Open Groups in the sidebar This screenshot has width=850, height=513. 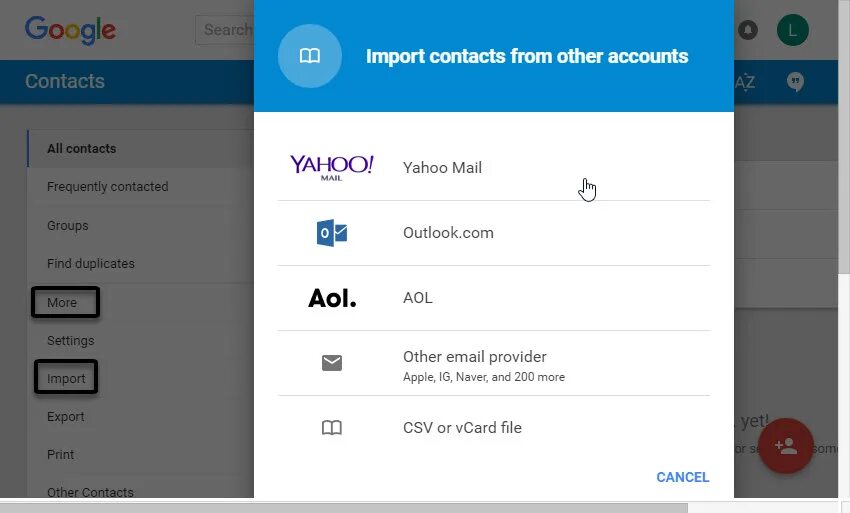(x=68, y=226)
